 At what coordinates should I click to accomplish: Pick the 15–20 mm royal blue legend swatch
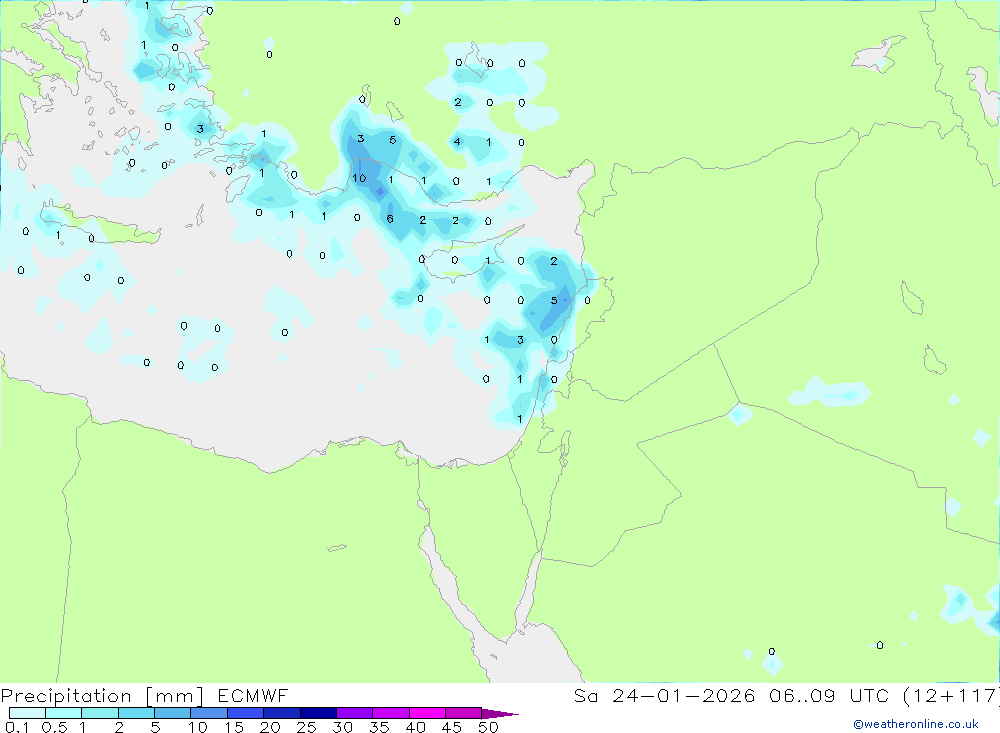click(x=246, y=713)
